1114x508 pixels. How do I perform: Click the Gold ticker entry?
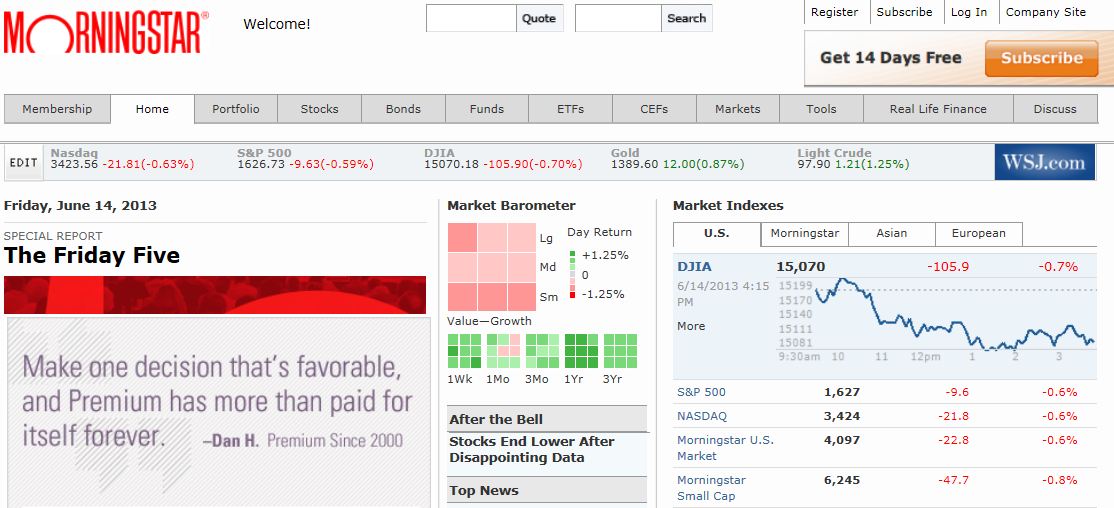(678, 158)
